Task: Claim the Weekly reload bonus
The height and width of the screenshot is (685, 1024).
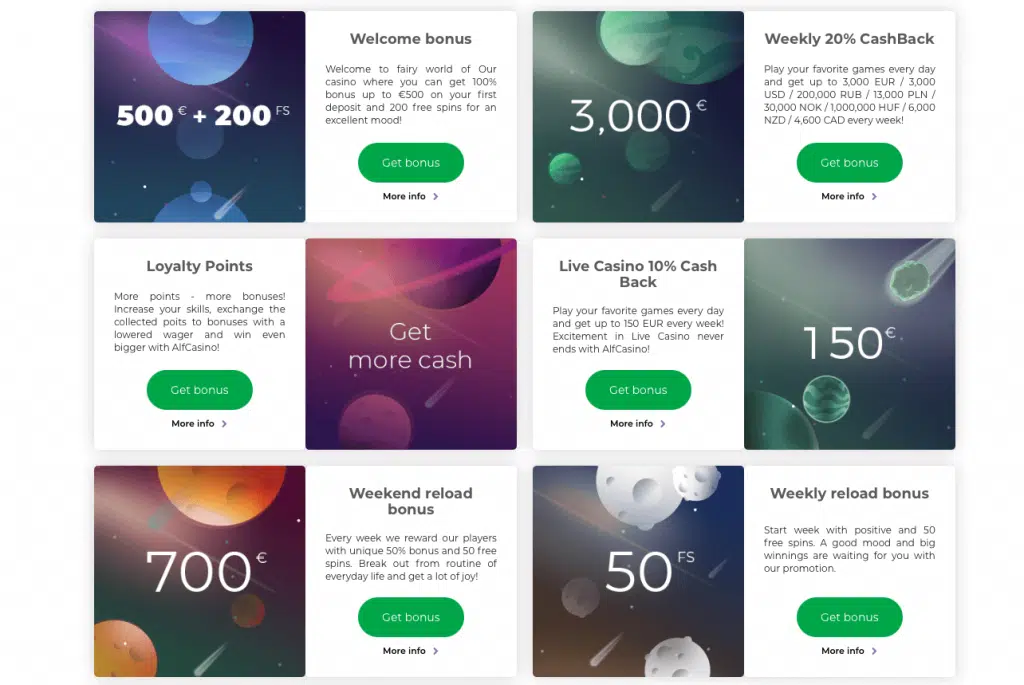Action: 849,617
